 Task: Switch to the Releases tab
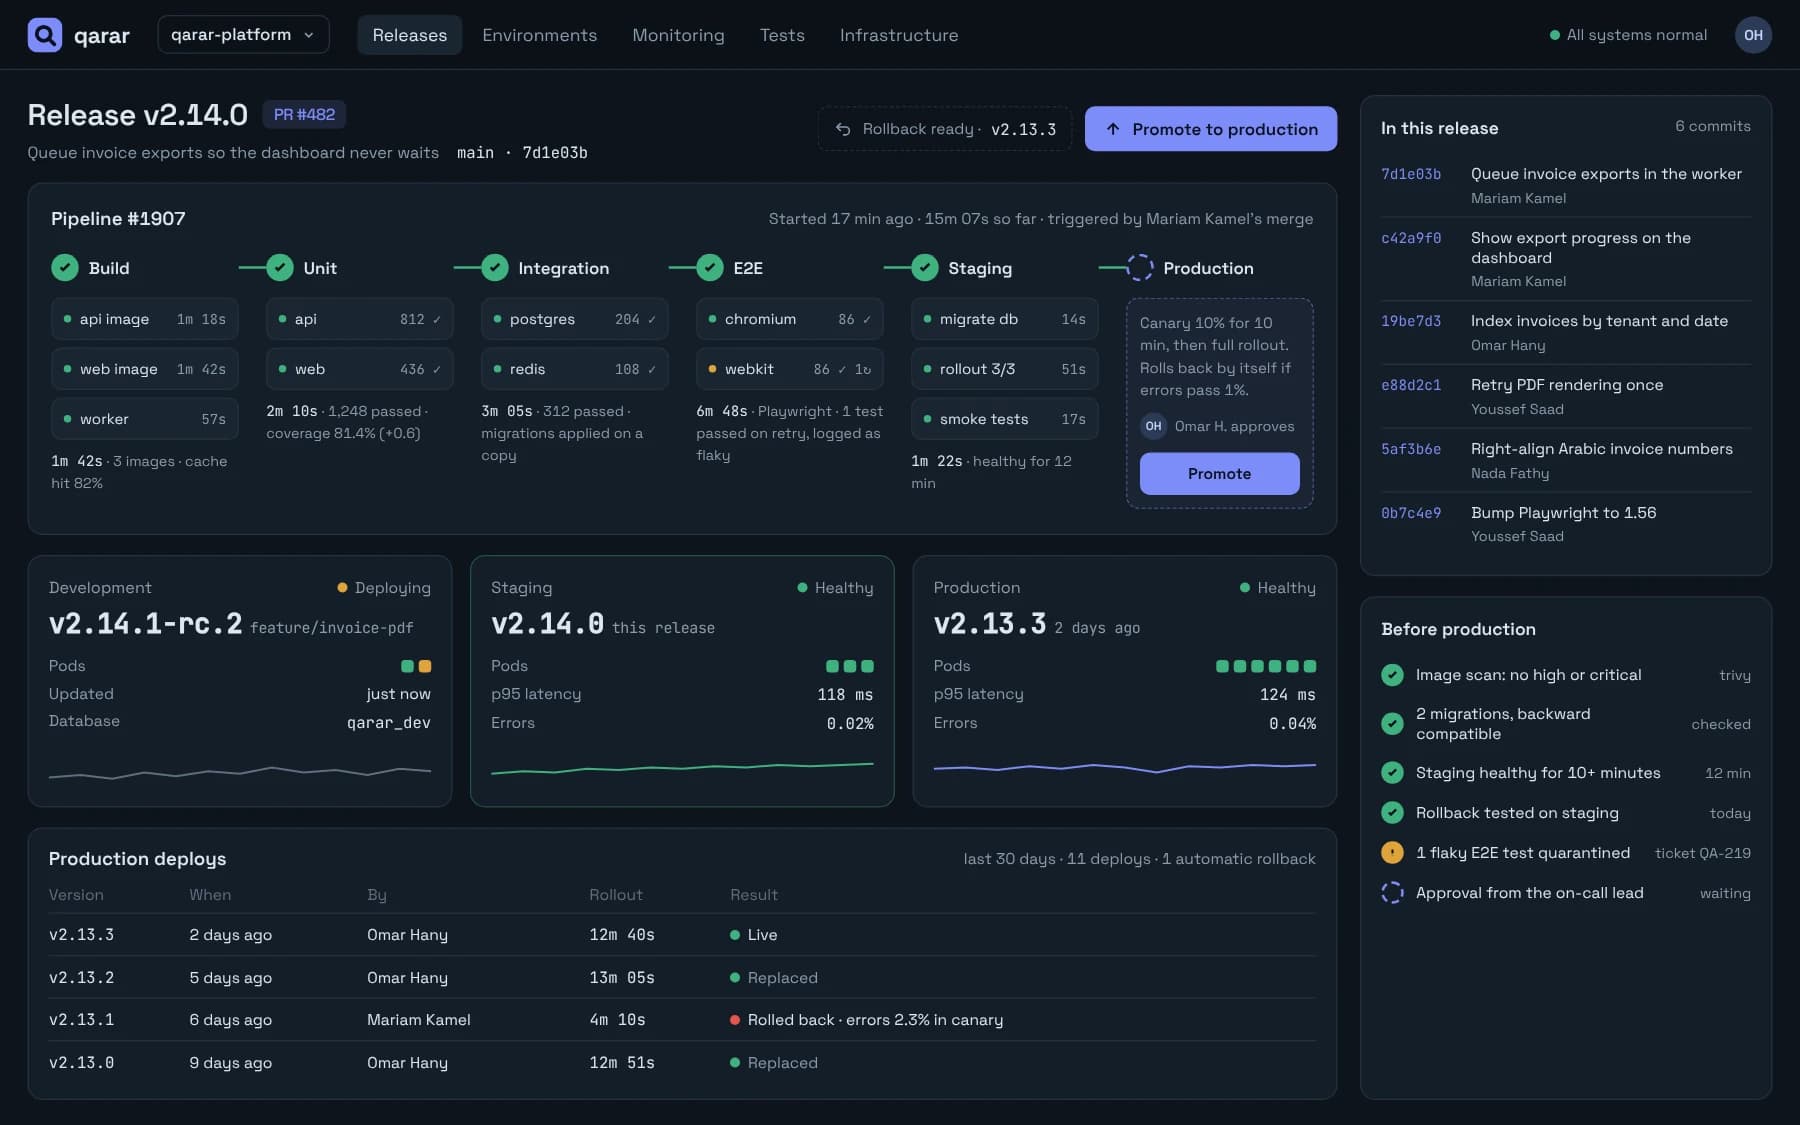pyautogui.click(x=410, y=35)
